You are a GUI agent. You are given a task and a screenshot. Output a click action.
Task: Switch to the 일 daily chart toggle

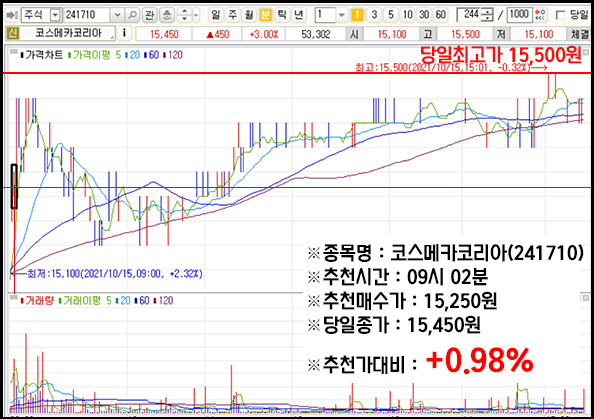pyautogui.click(x=215, y=15)
